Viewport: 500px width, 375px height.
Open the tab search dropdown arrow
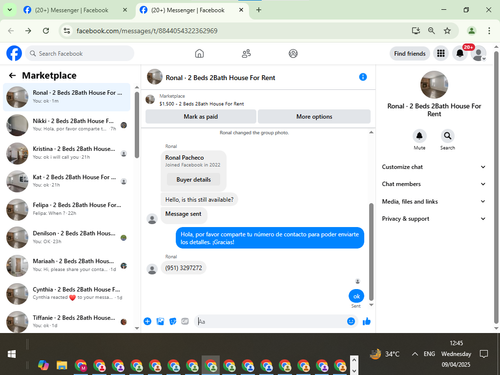point(10,10)
